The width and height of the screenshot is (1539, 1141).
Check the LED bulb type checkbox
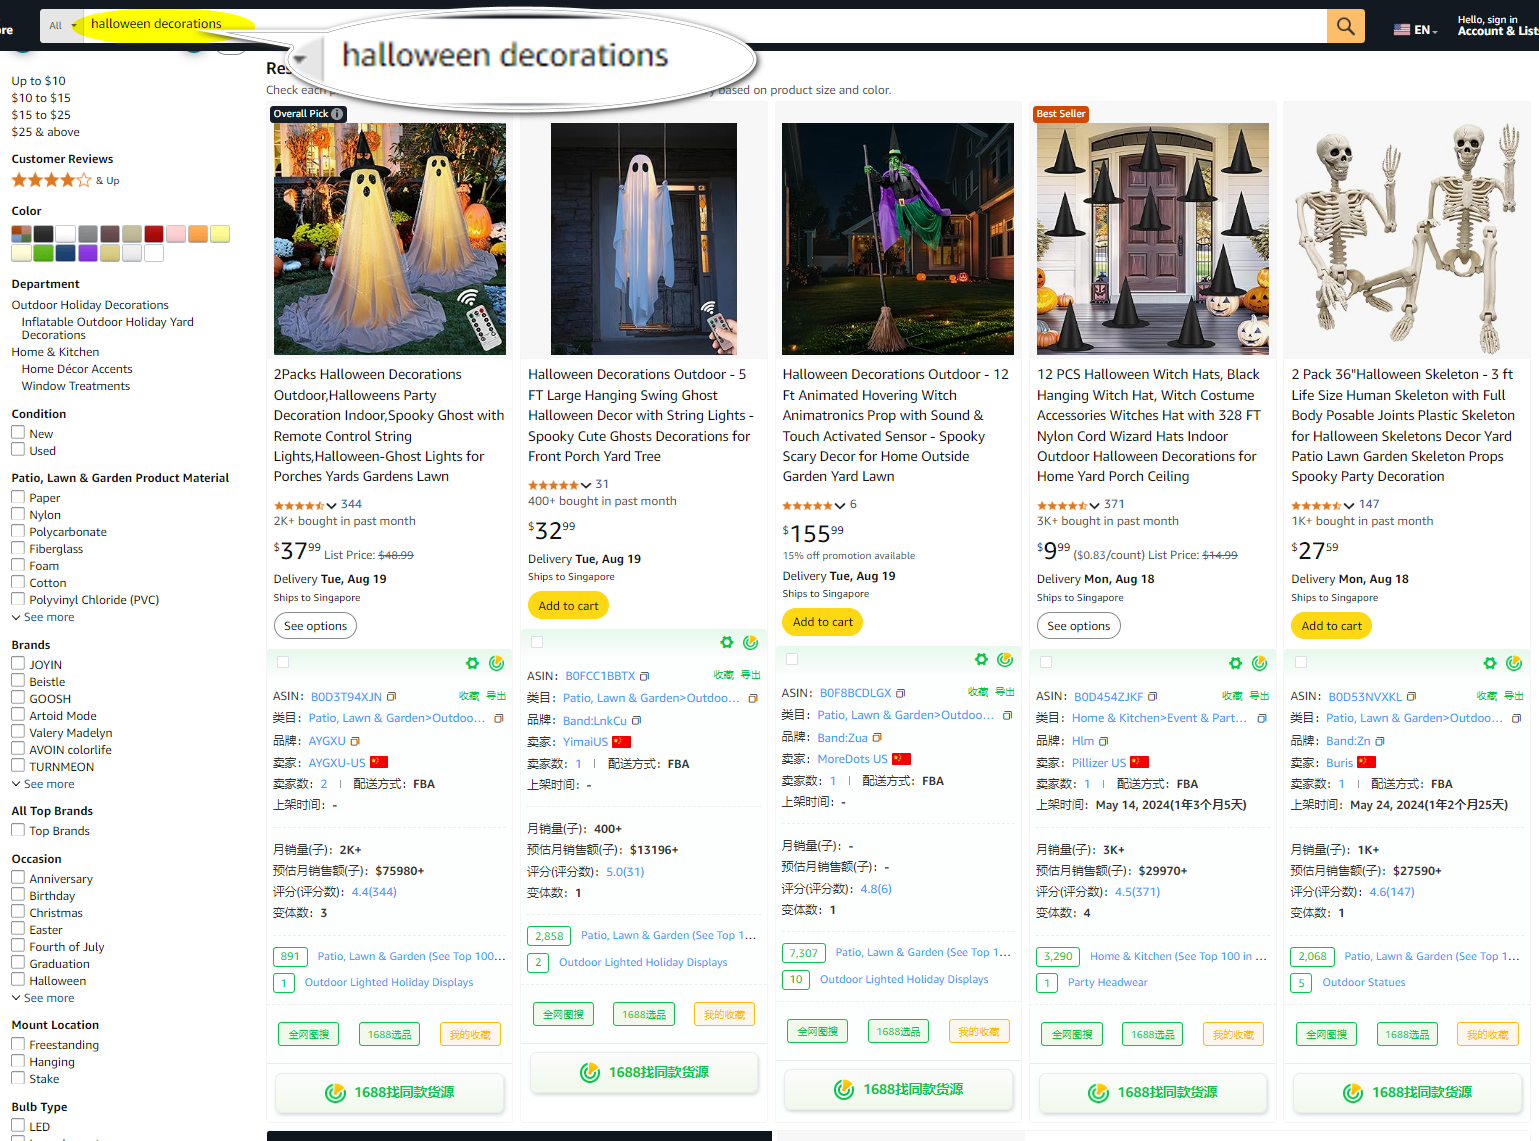point(18,1125)
